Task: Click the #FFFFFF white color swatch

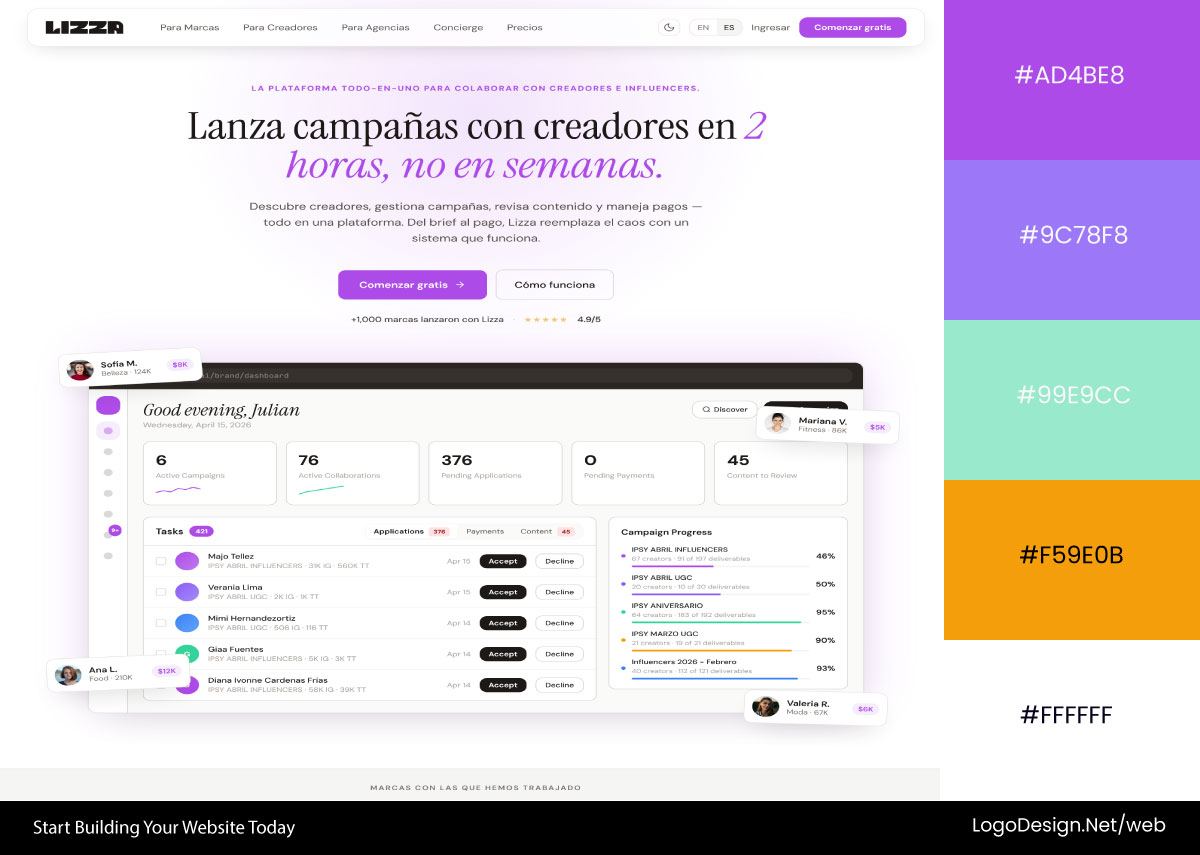Action: (x=1072, y=720)
